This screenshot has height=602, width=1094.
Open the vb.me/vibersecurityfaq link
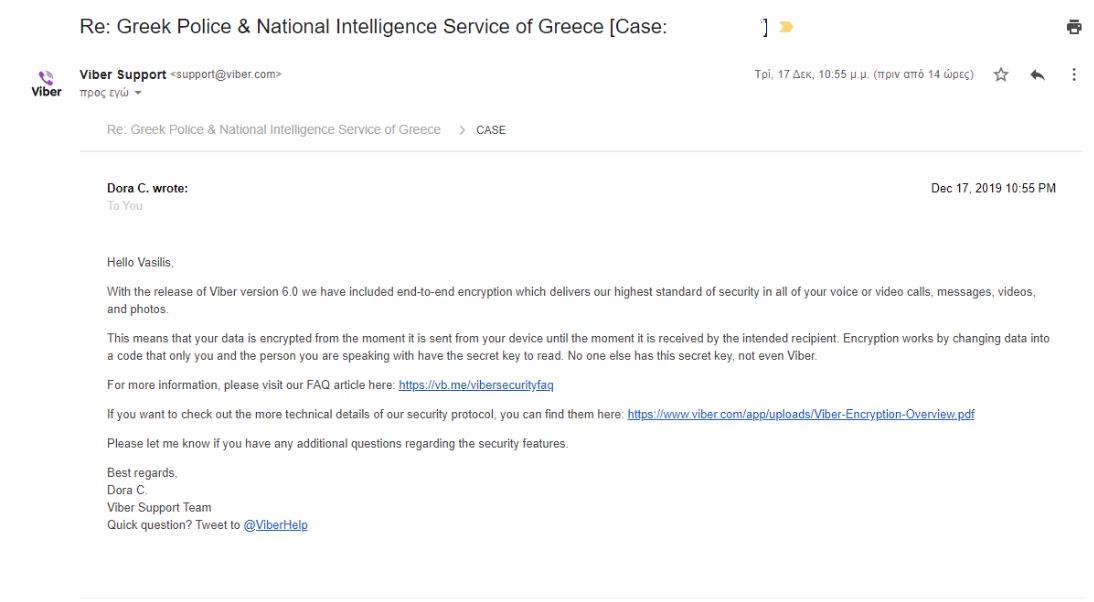pyautogui.click(x=475, y=385)
